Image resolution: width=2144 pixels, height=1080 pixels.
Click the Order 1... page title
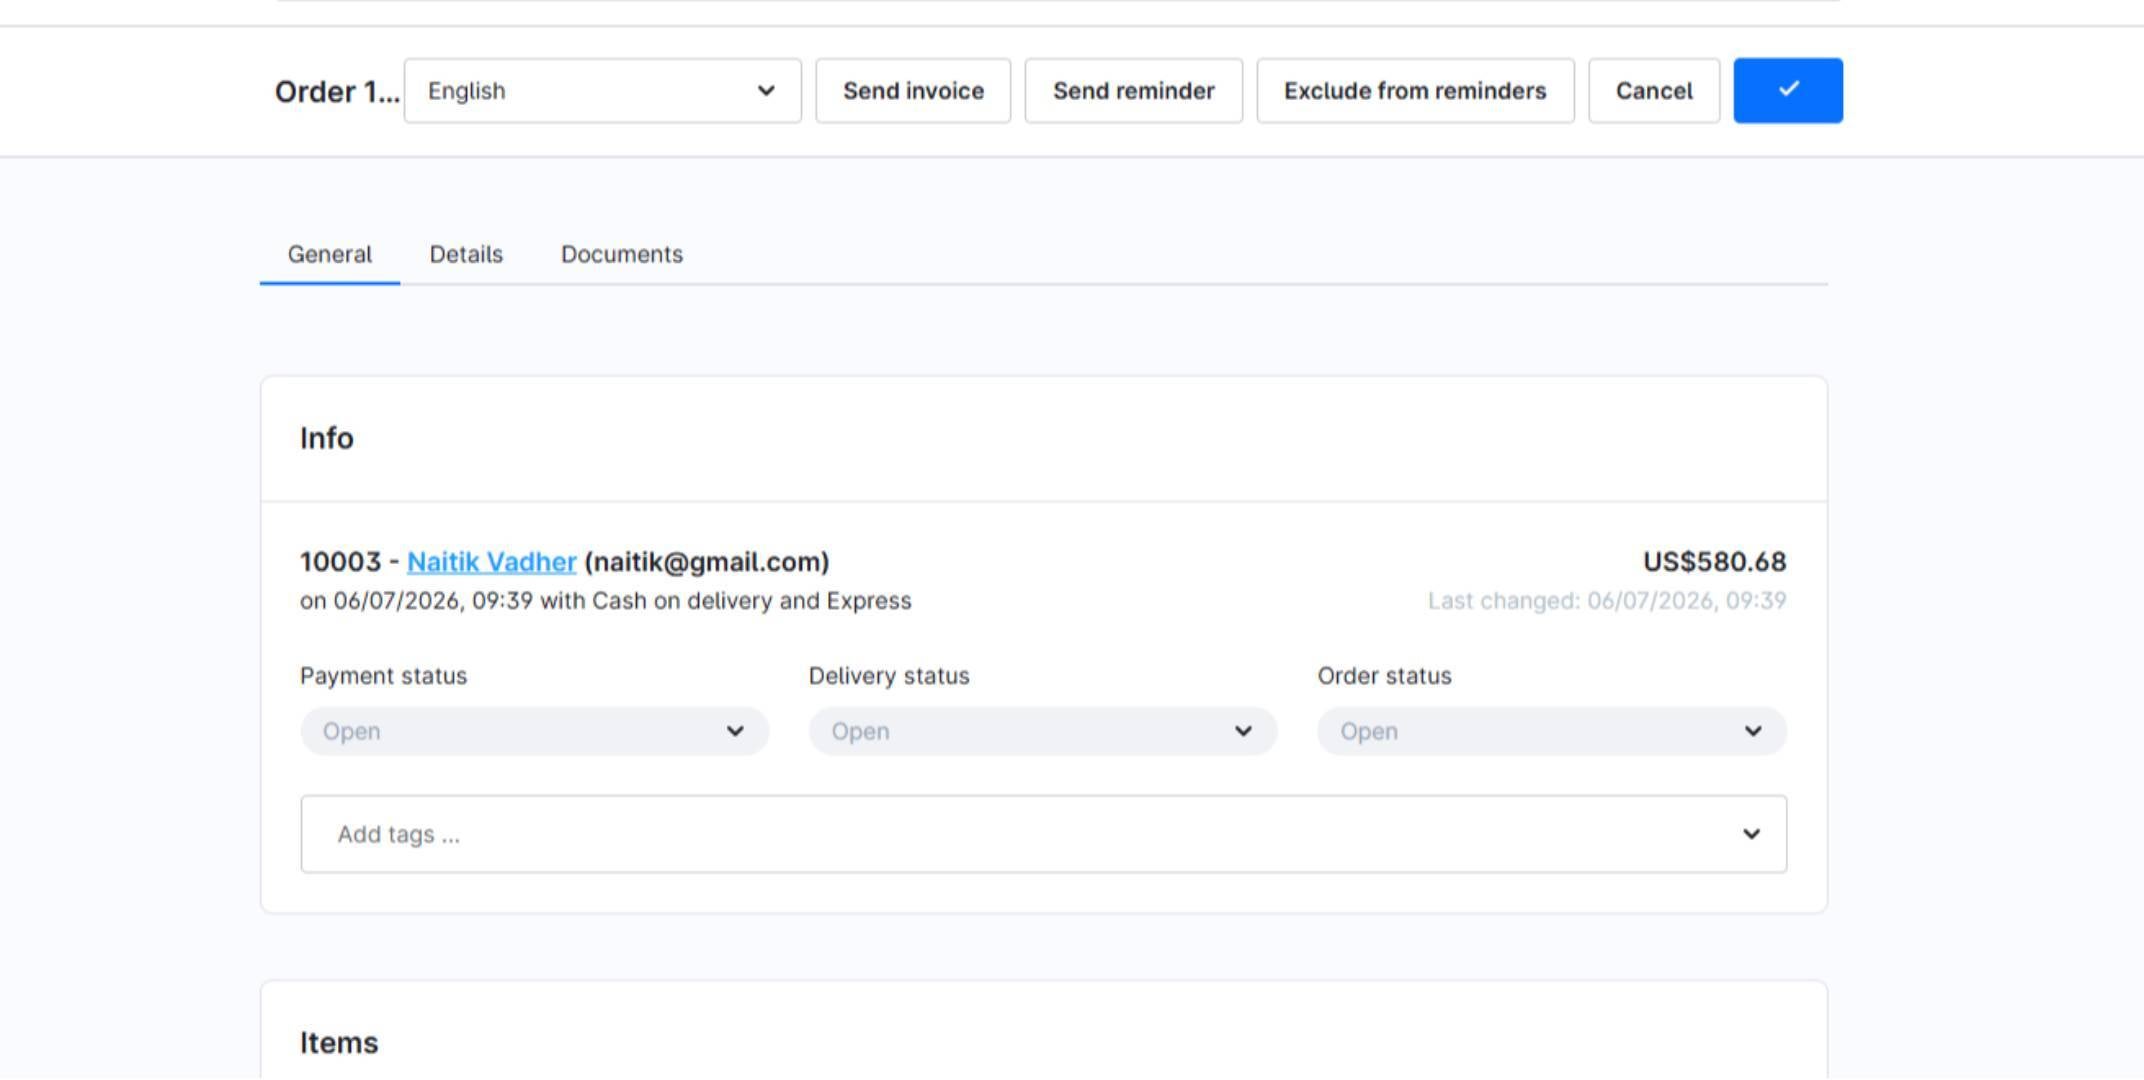(337, 92)
